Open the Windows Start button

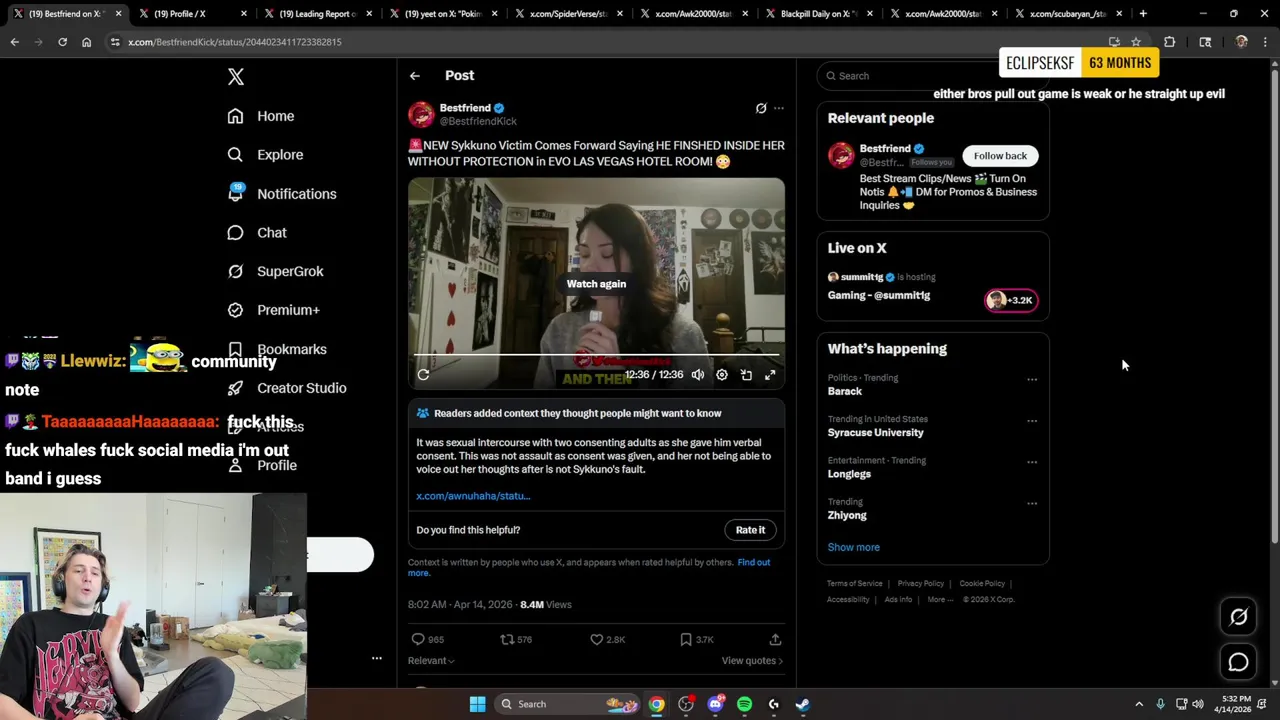pos(477,704)
